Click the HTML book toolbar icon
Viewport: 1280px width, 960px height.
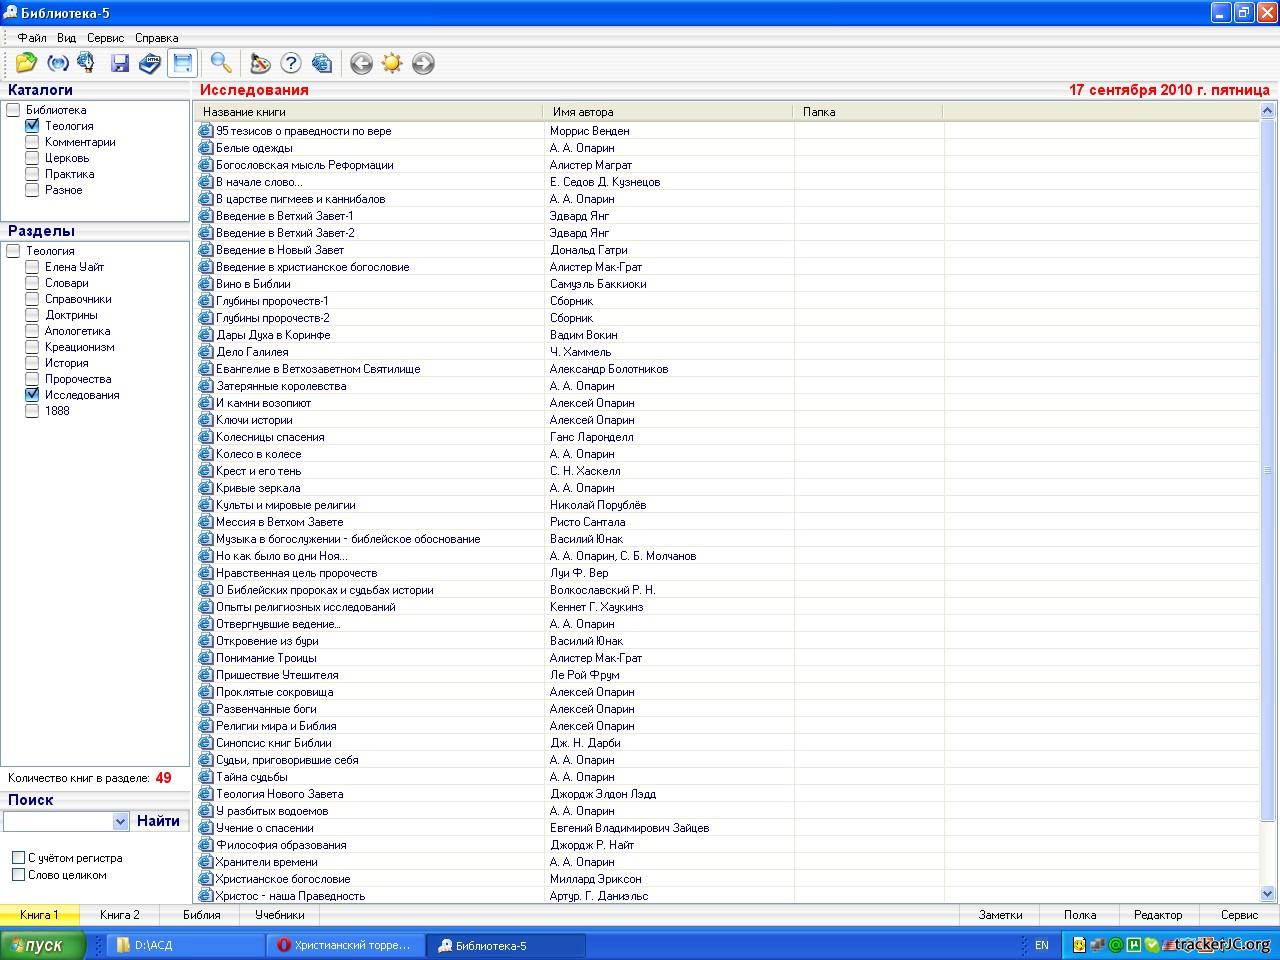click(149, 63)
